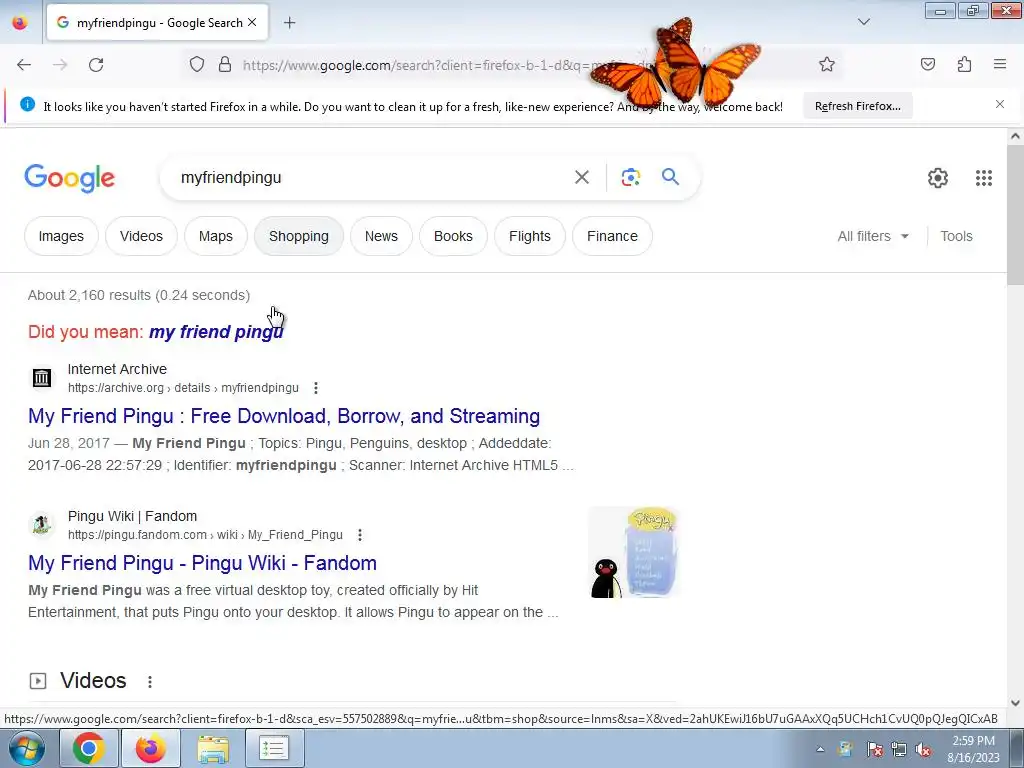Image resolution: width=1024 pixels, height=768 pixels.
Task: Click the pingu.fandom.com wiki URL text
Action: (205, 535)
